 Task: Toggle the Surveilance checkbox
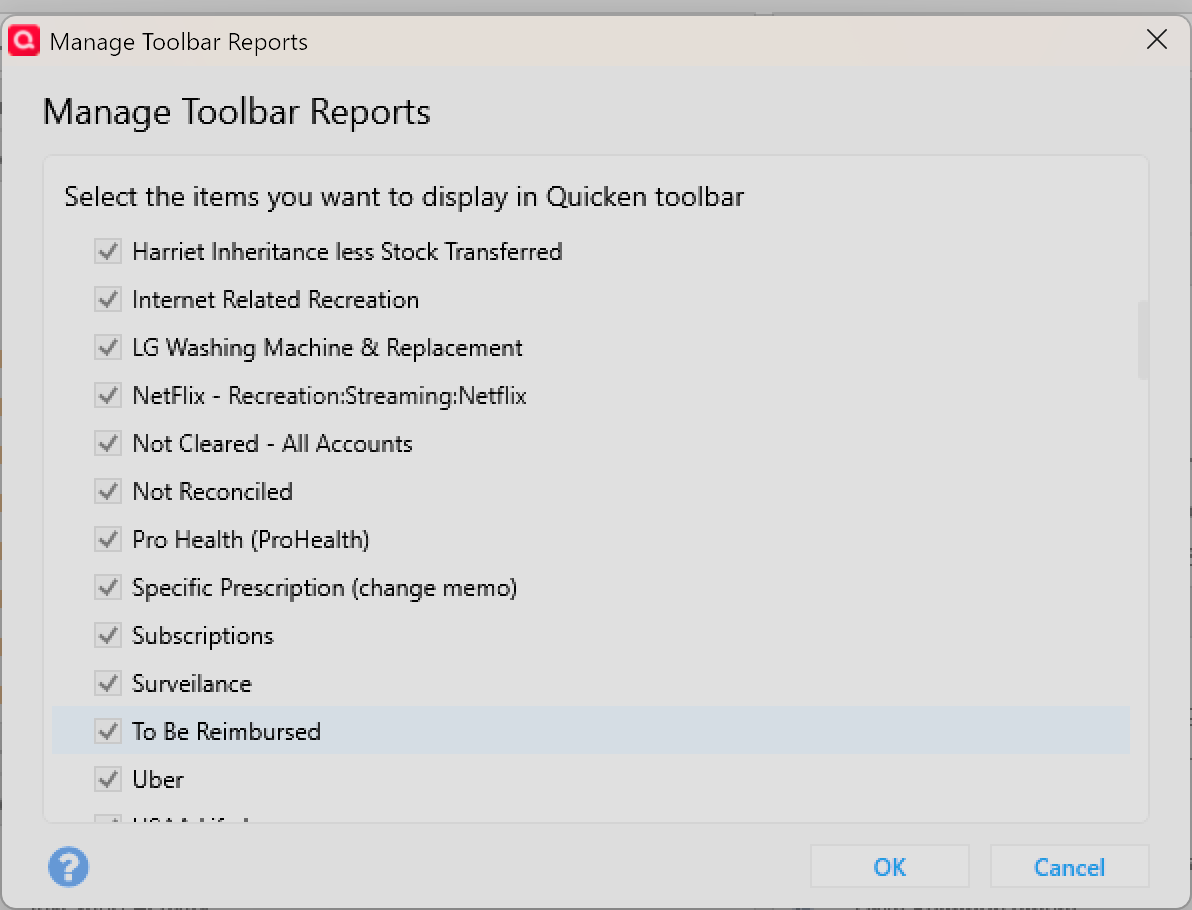(108, 683)
